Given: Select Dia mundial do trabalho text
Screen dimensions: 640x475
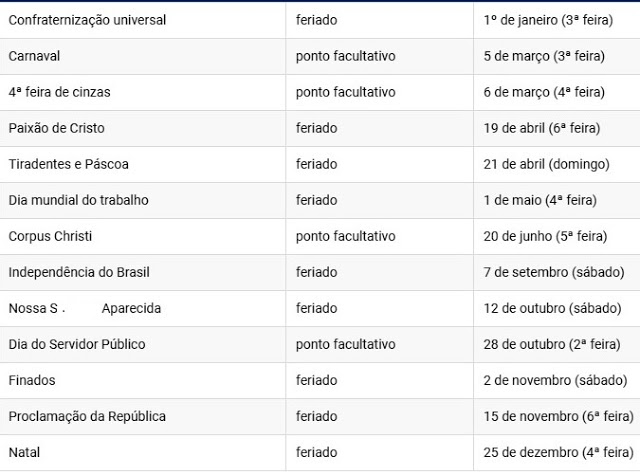Looking at the screenshot, I should point(78,200).
